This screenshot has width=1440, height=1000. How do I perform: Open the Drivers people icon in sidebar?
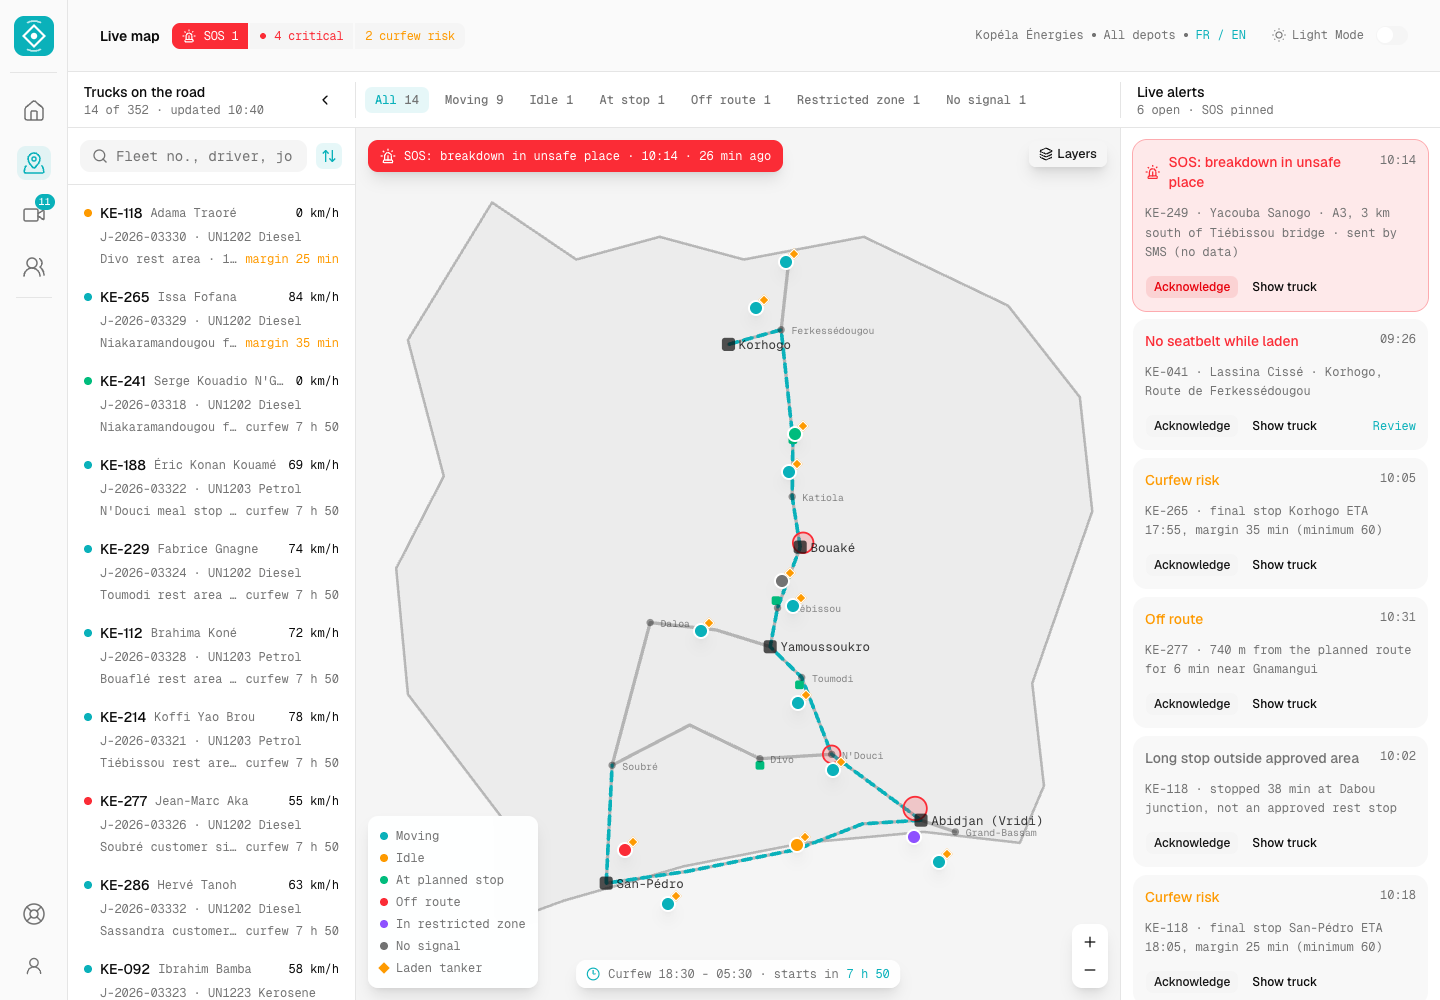[34, 266]
